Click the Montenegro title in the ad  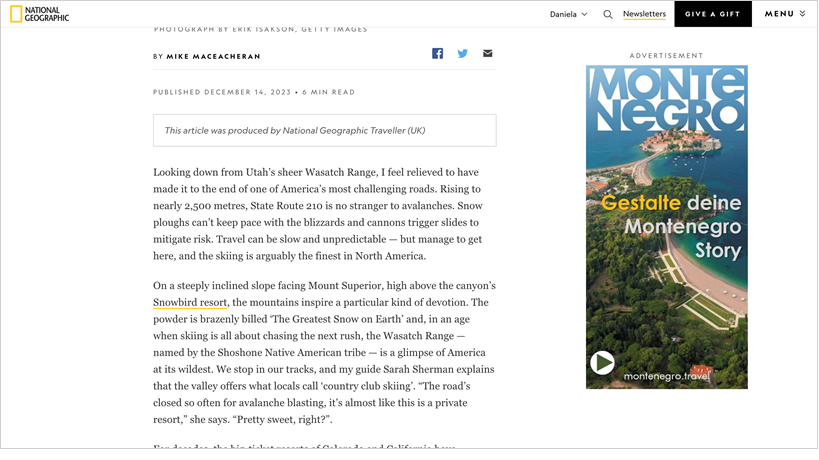pos(666,98)
